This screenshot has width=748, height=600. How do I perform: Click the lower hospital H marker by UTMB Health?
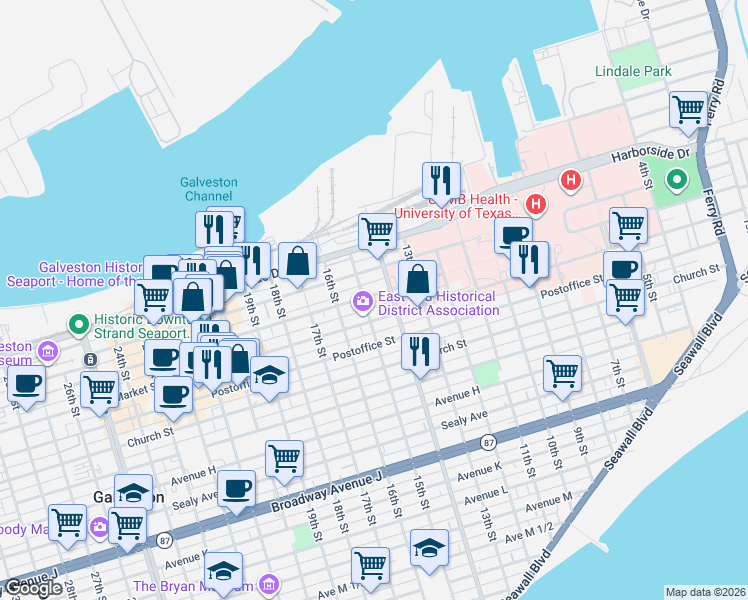[535, 205]
